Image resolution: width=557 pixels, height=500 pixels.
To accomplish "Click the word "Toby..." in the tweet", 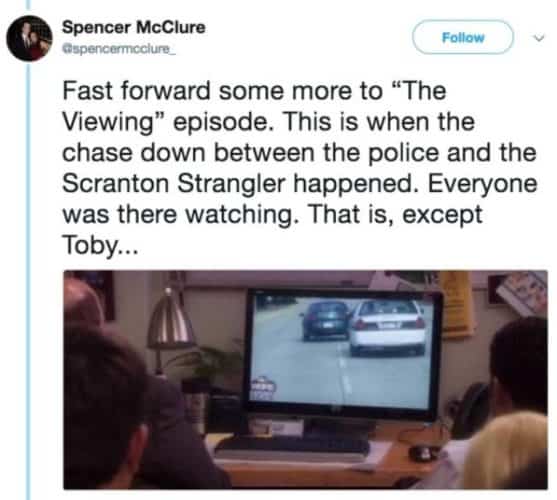I will pyautogui.click(x=100, y=245).
